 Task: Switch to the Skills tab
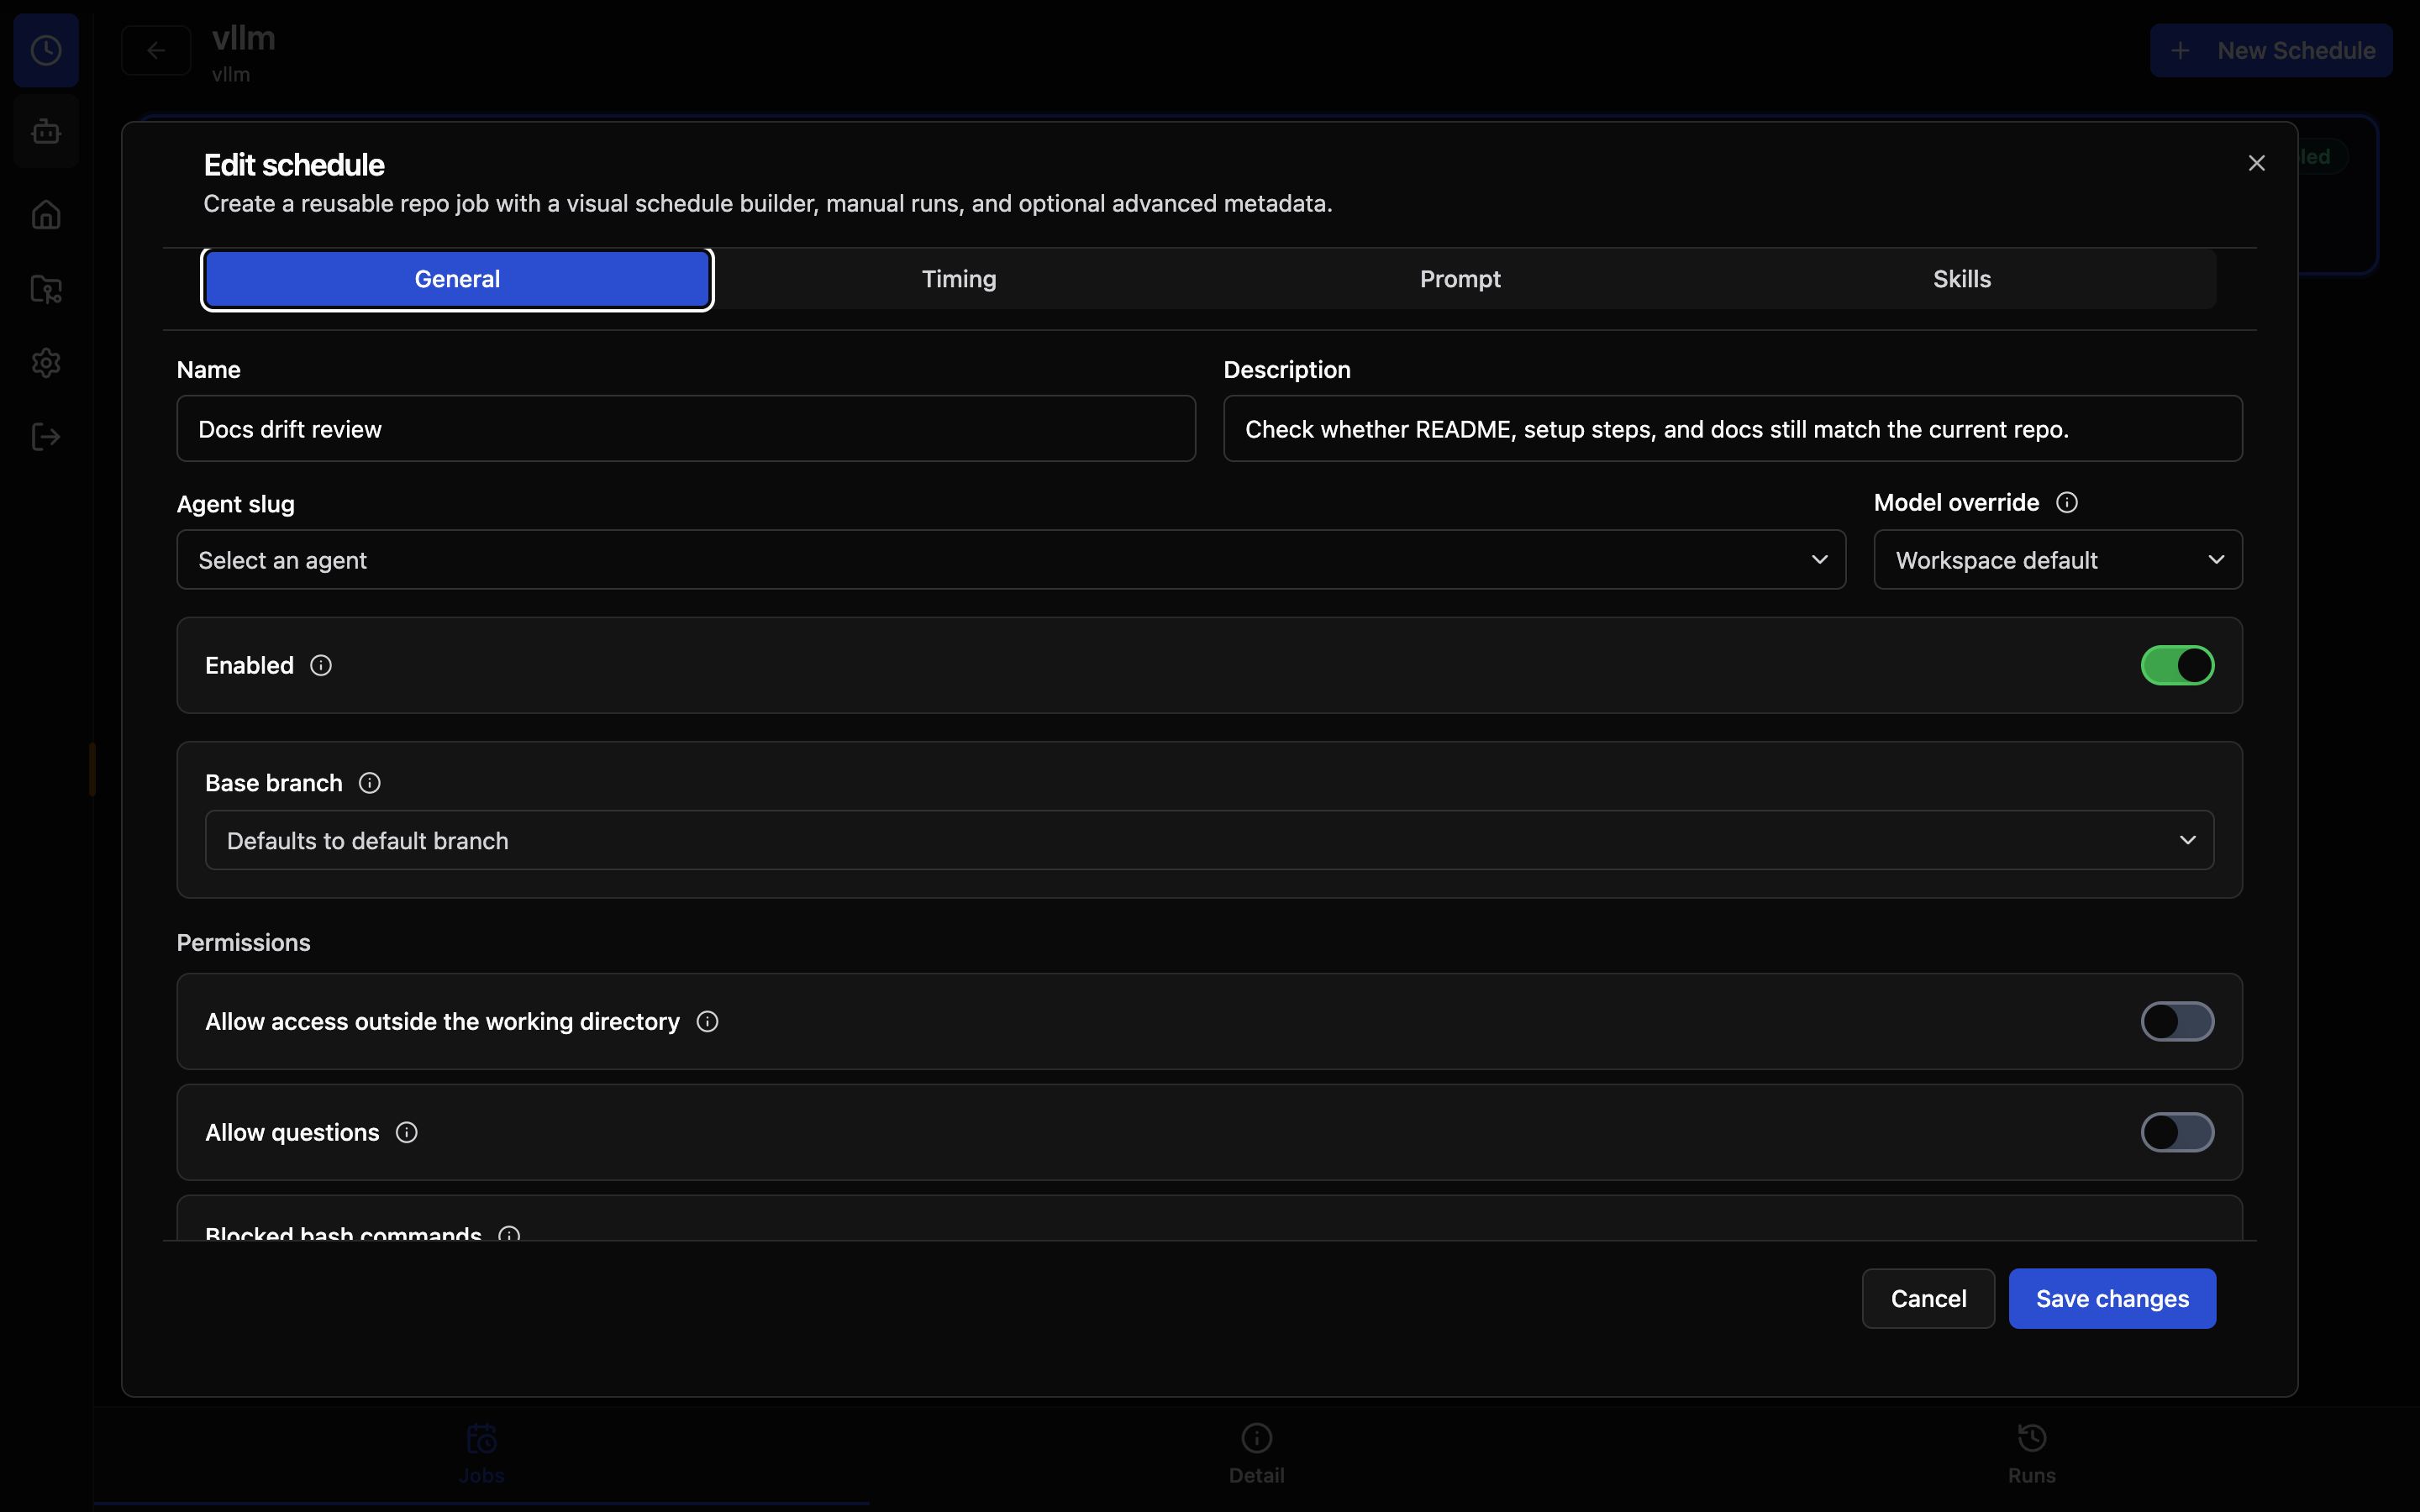coord(1962,279)
